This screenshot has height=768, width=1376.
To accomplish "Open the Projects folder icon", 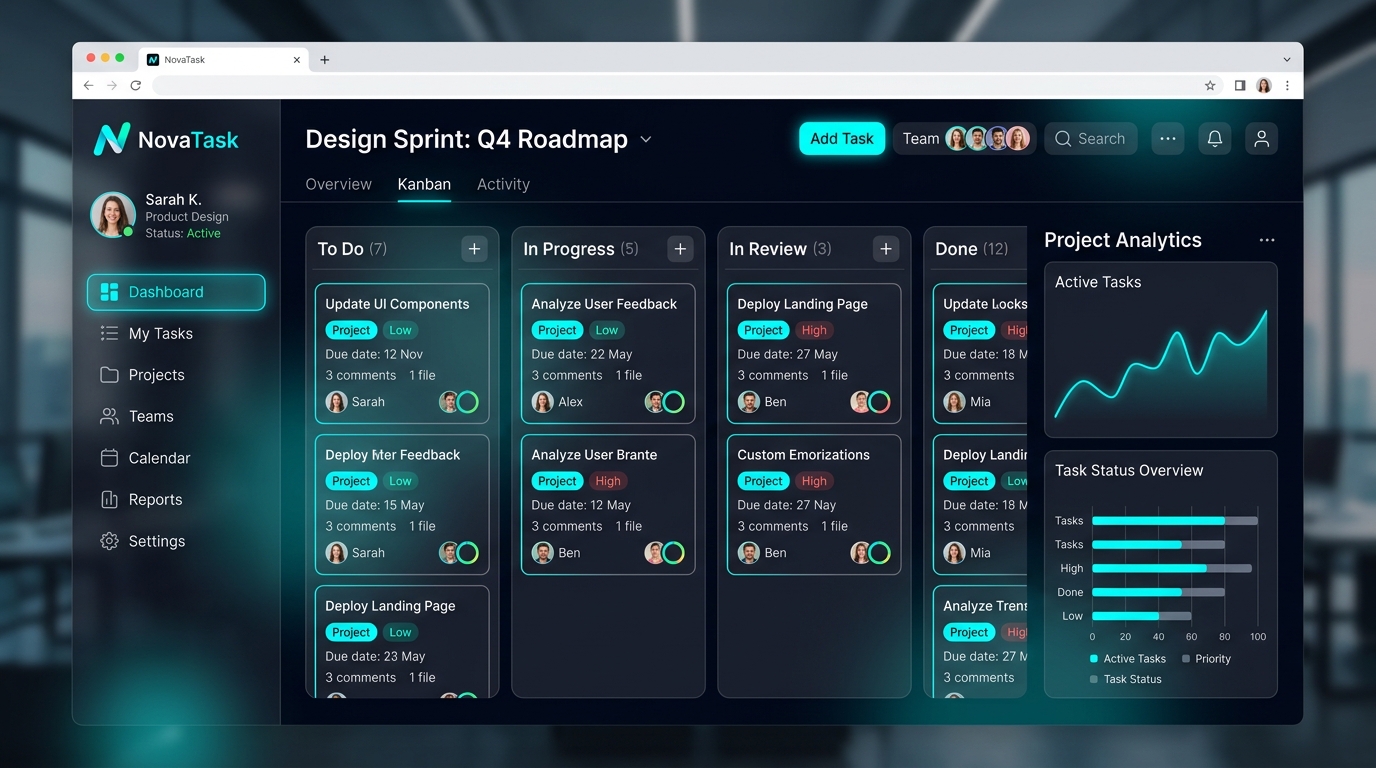I will [x=109, y=375].
